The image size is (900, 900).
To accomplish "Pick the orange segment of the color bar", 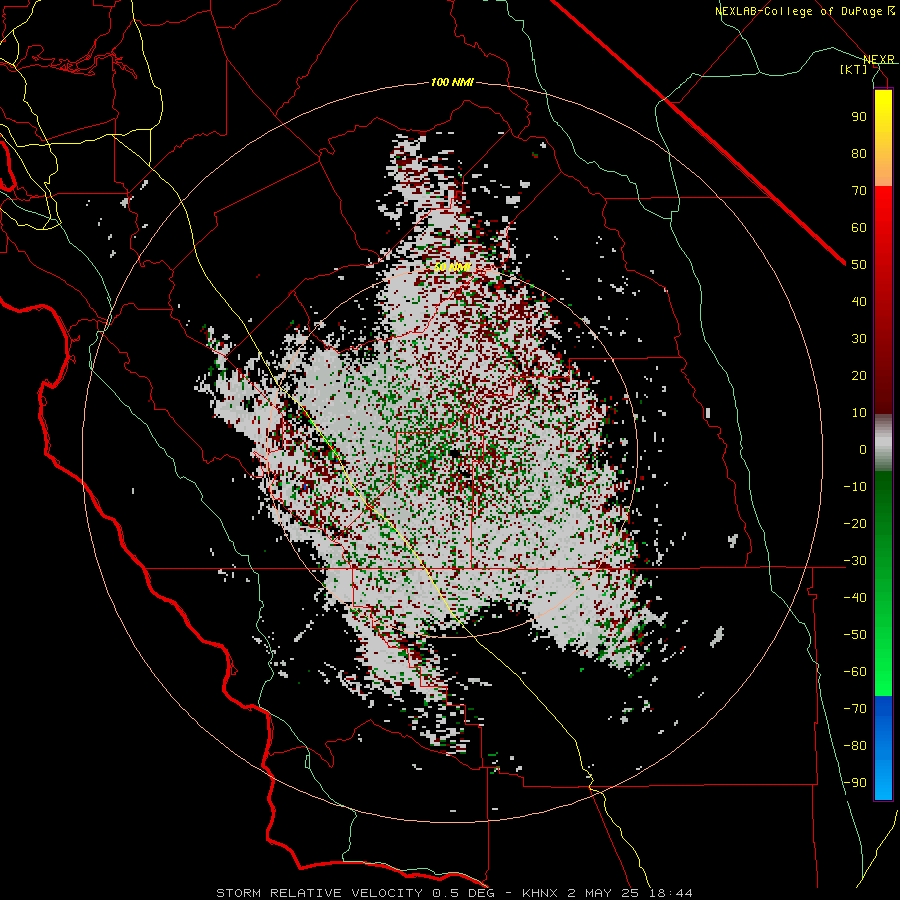I will [883, 166].
